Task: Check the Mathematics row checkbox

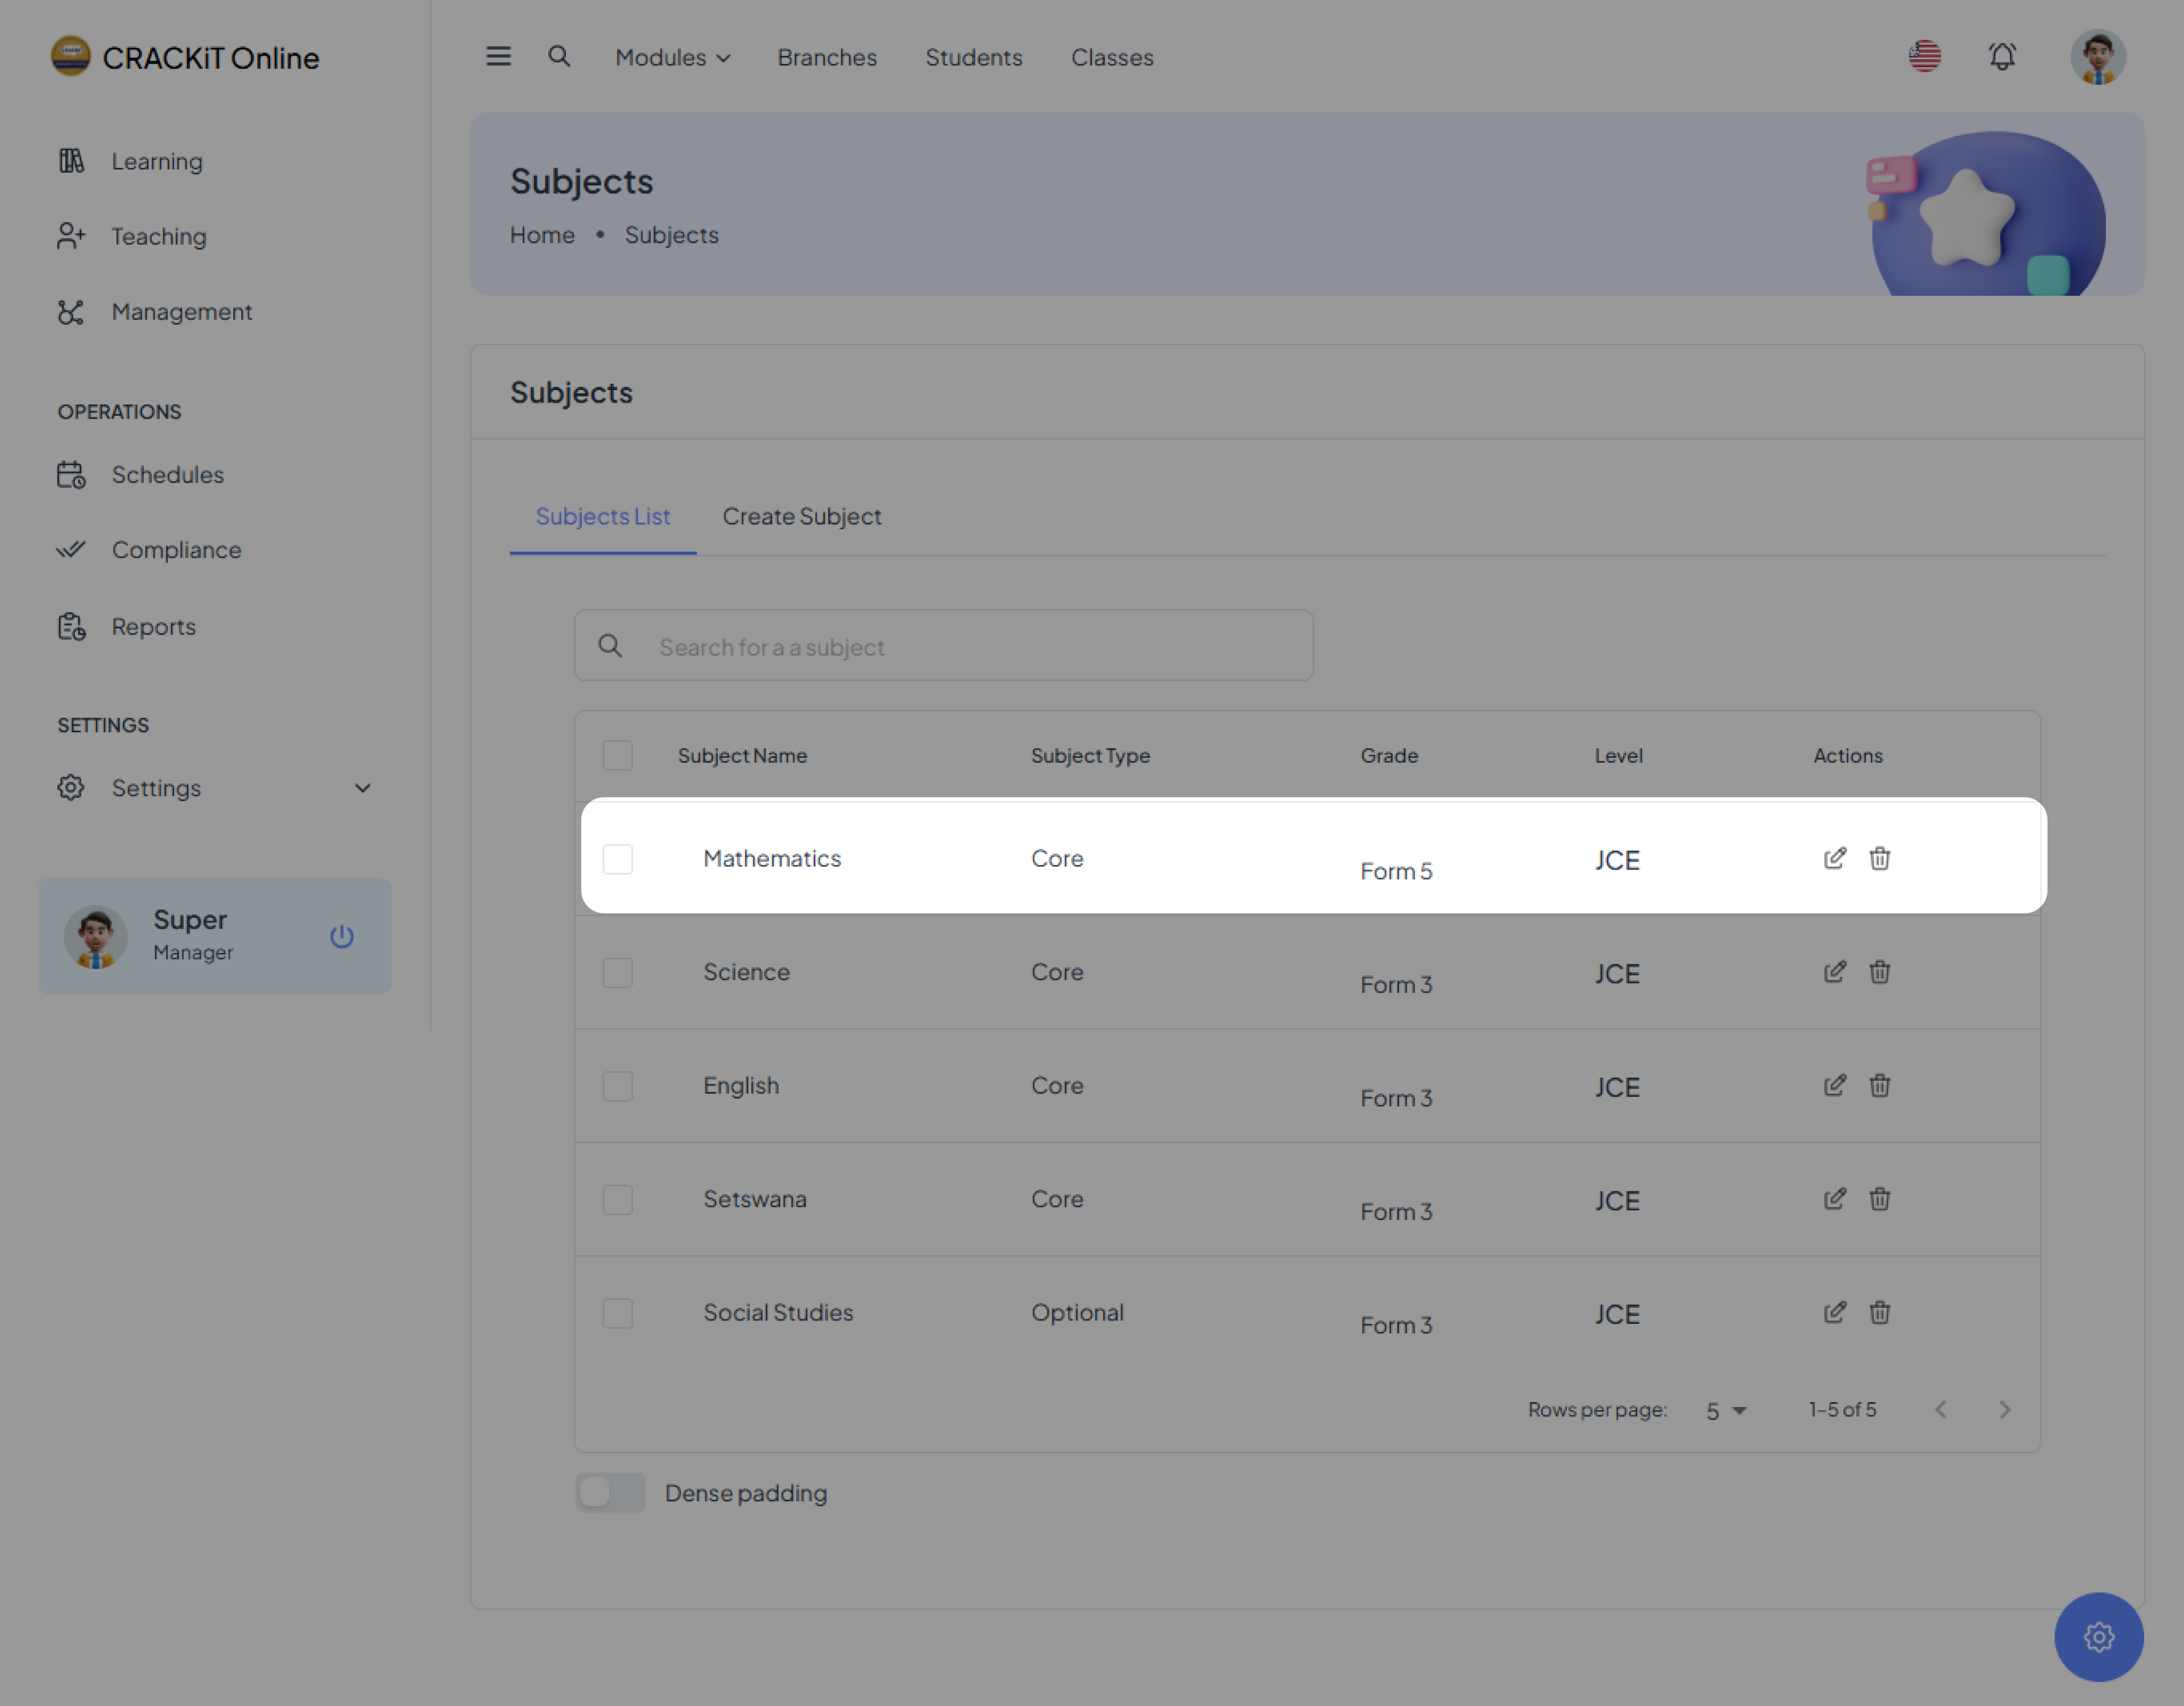Action: (x=617, y=859)
